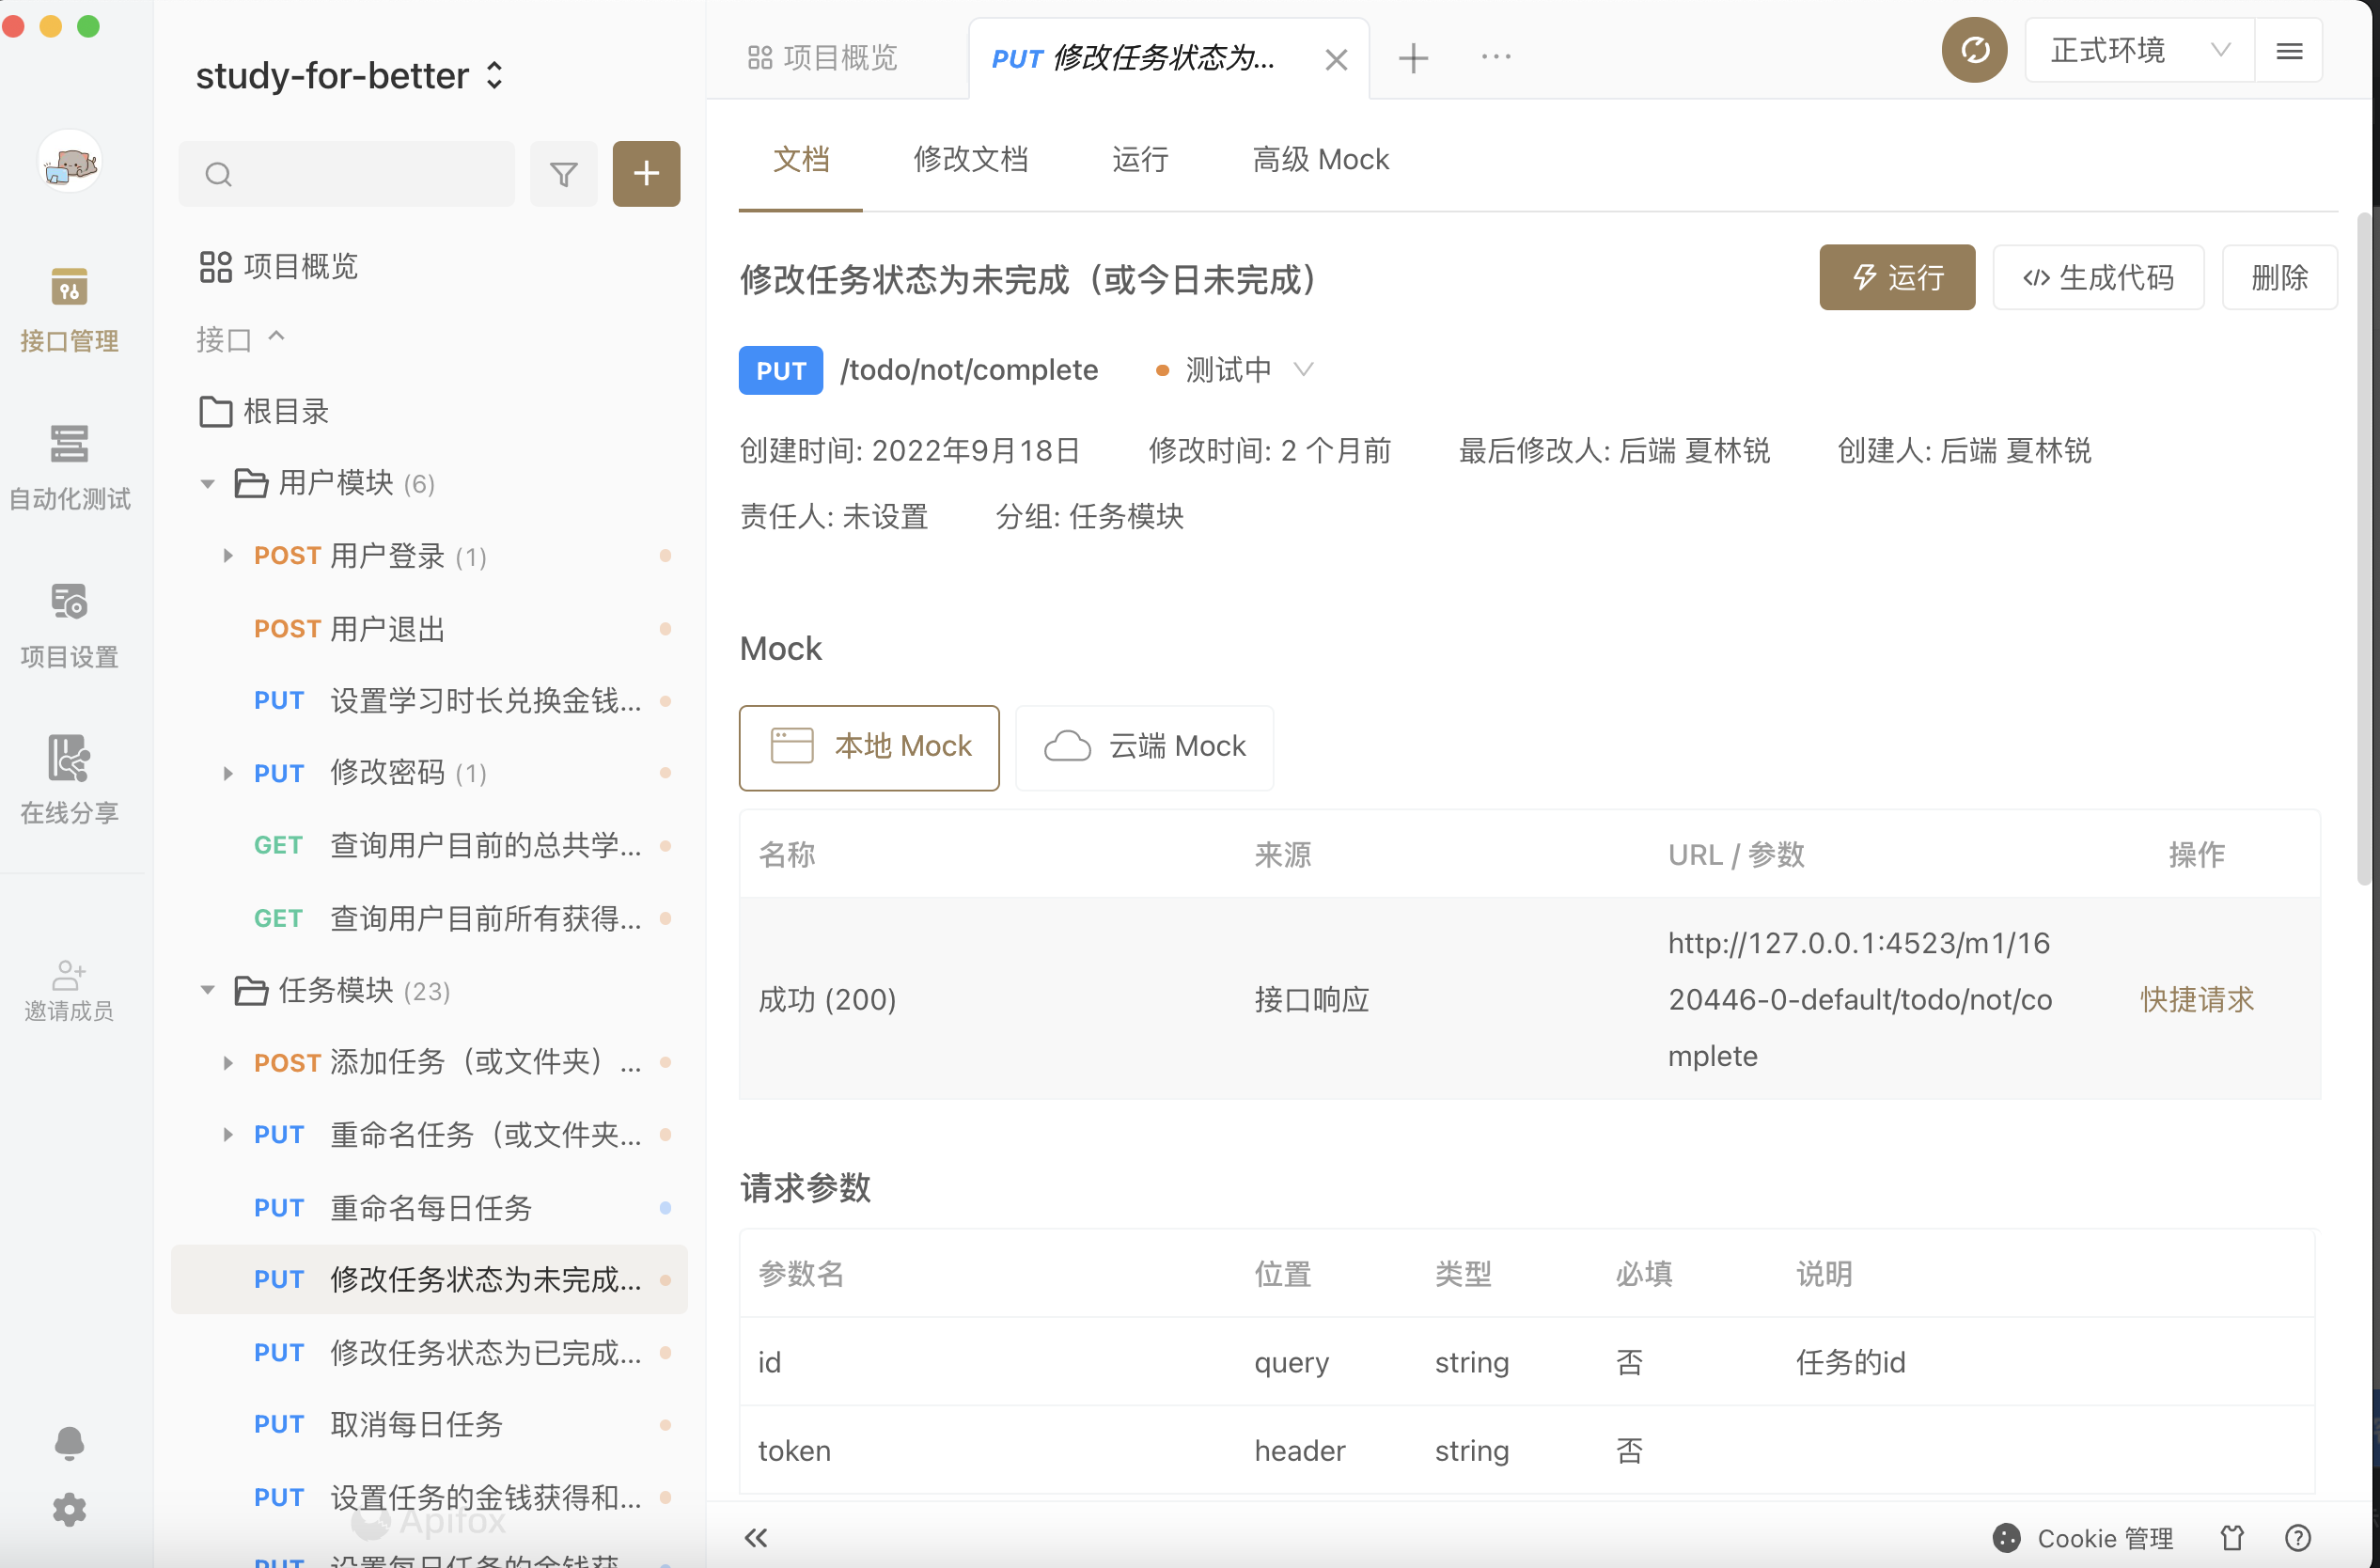This screenshot has height=1568, width=2380.
Task: Open GET 查询用户目前所有获得 endpoint
Action: coord(430,918)
